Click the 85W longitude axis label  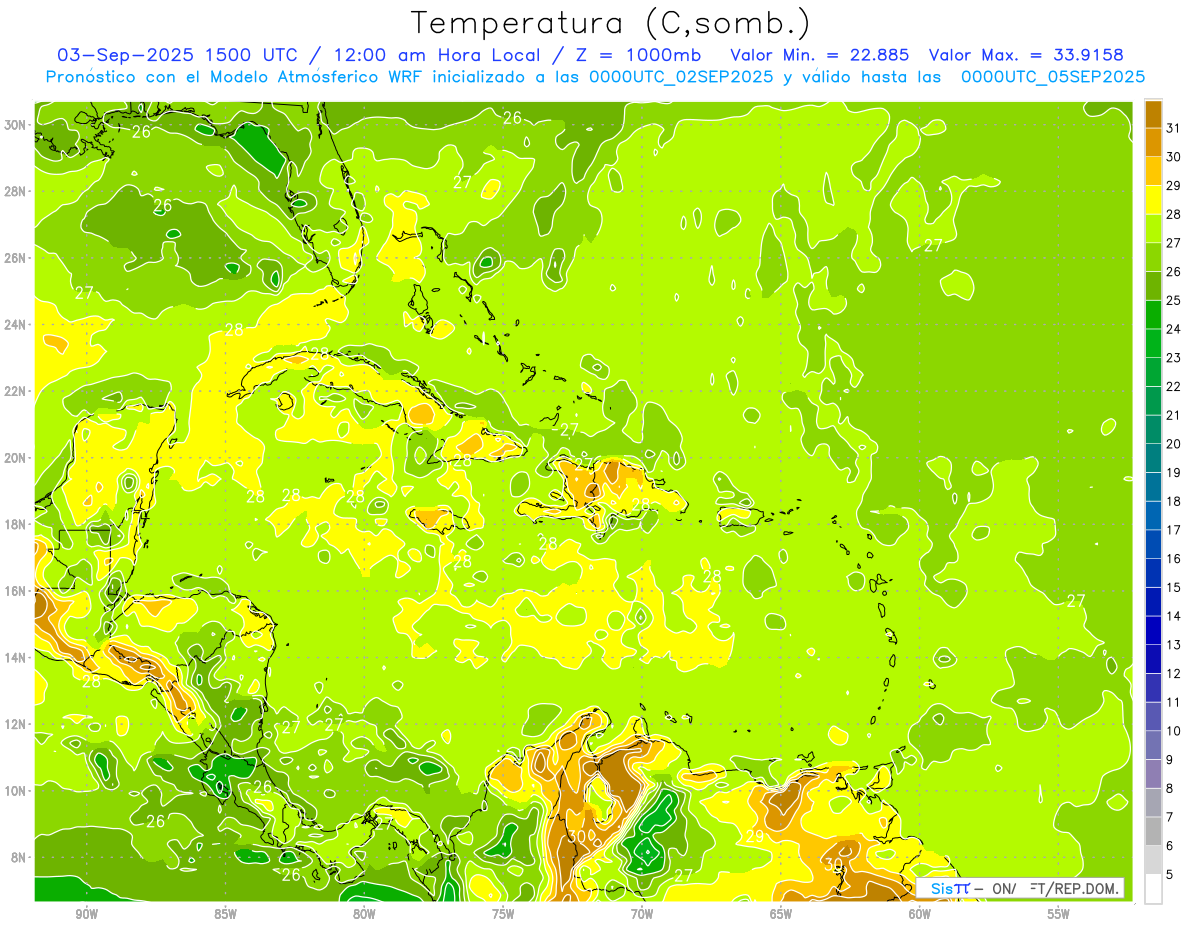[x=225, y=914]
